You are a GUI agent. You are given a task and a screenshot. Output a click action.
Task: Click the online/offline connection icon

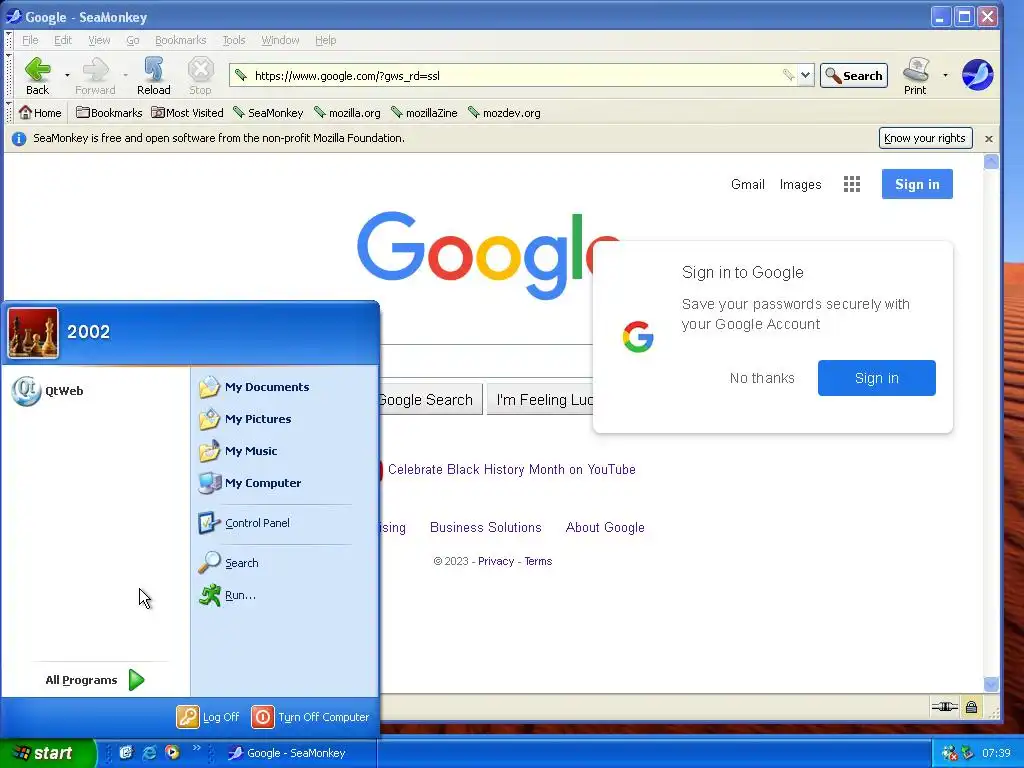click(x=944, y=707)
